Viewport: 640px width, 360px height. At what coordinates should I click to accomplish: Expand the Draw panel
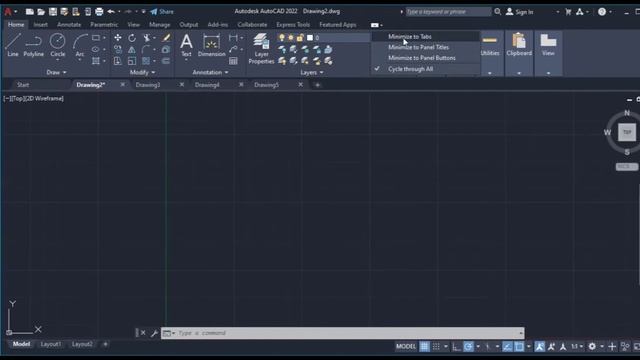(56, 72)
